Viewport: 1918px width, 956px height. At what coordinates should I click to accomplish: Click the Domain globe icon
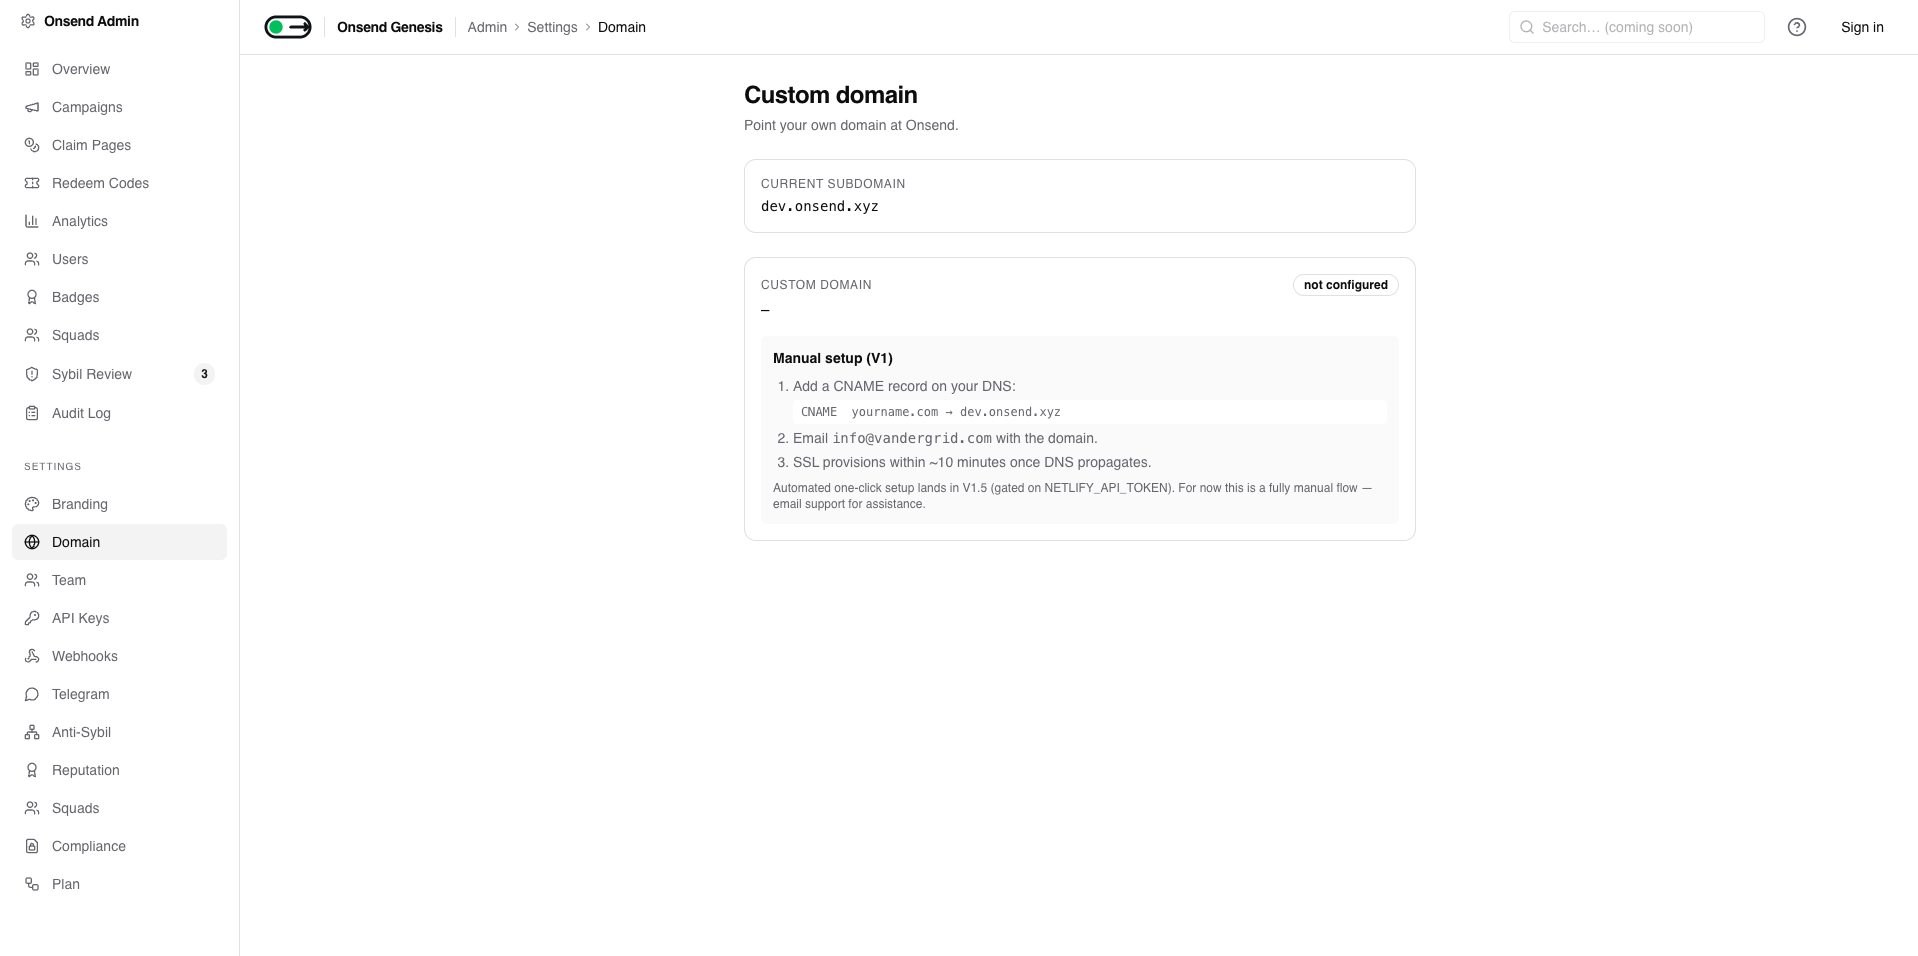coord(32,542)
